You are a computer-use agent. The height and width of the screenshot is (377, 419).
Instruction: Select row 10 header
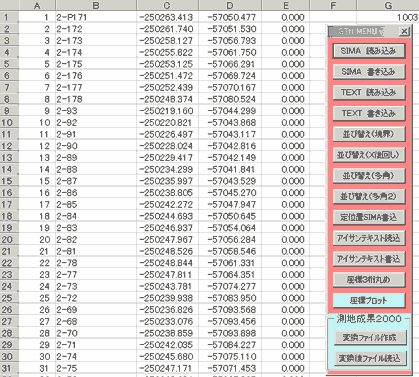(7, 122)
